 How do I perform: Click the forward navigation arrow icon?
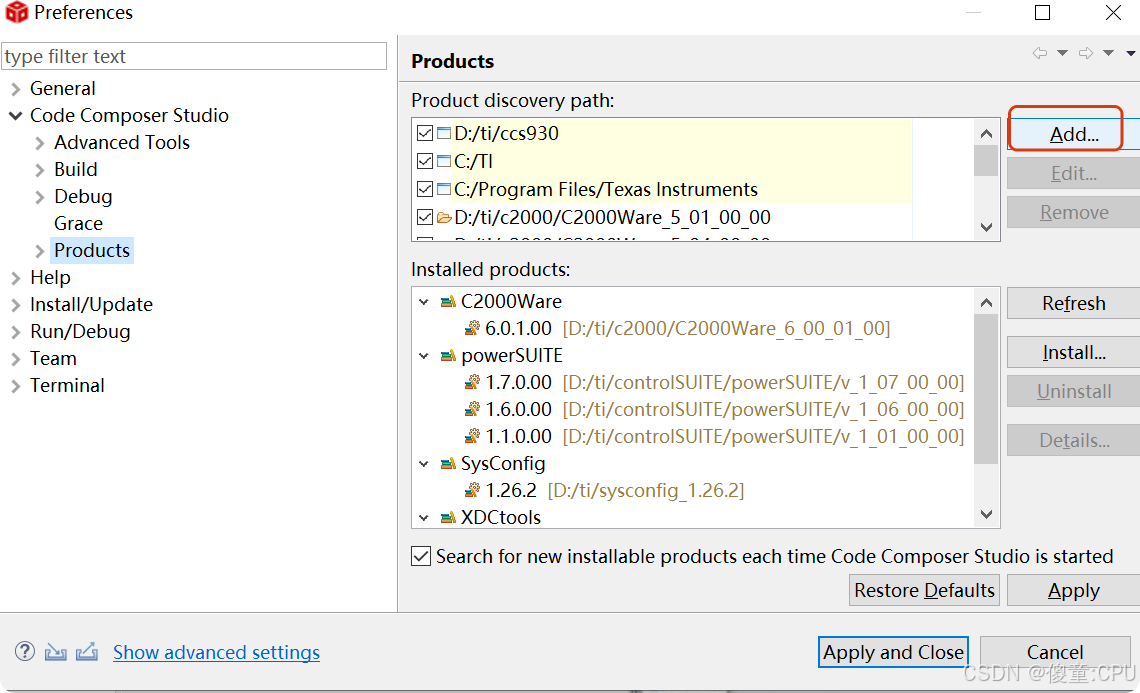[x=1085, y=53]
